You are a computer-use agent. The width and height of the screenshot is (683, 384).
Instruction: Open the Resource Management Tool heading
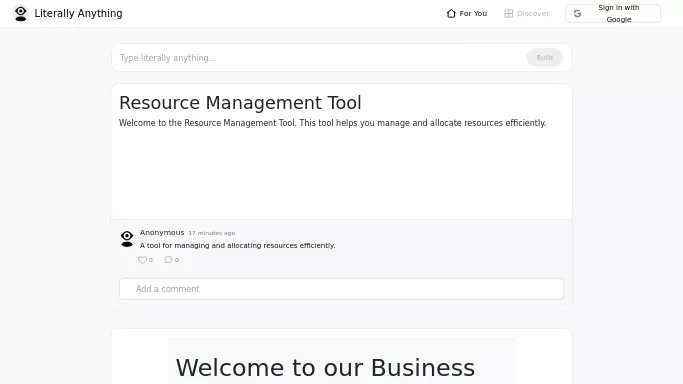click(240, 103)
